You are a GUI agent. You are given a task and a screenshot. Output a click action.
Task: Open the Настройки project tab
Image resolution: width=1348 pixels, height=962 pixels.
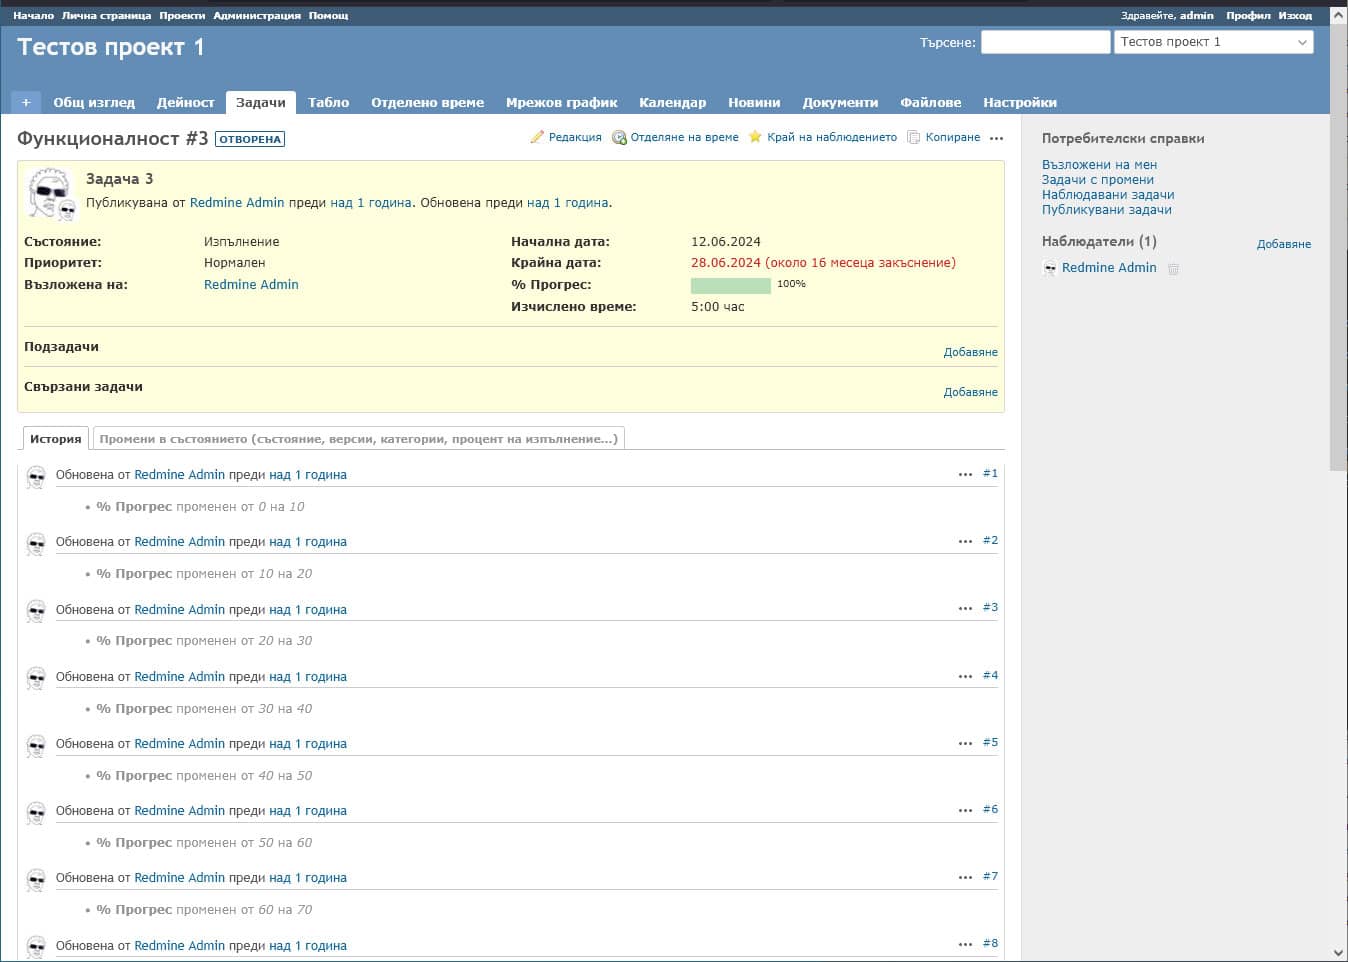coord(1020,102)
